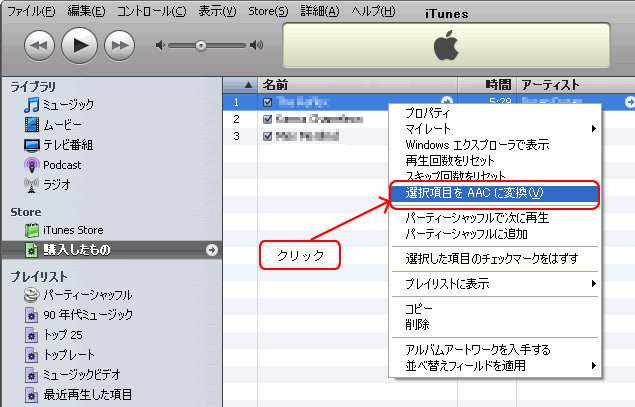Open the パーティーシャッフル playlist
The width and height of the screenshot is (635, 407).
(78, 295)
